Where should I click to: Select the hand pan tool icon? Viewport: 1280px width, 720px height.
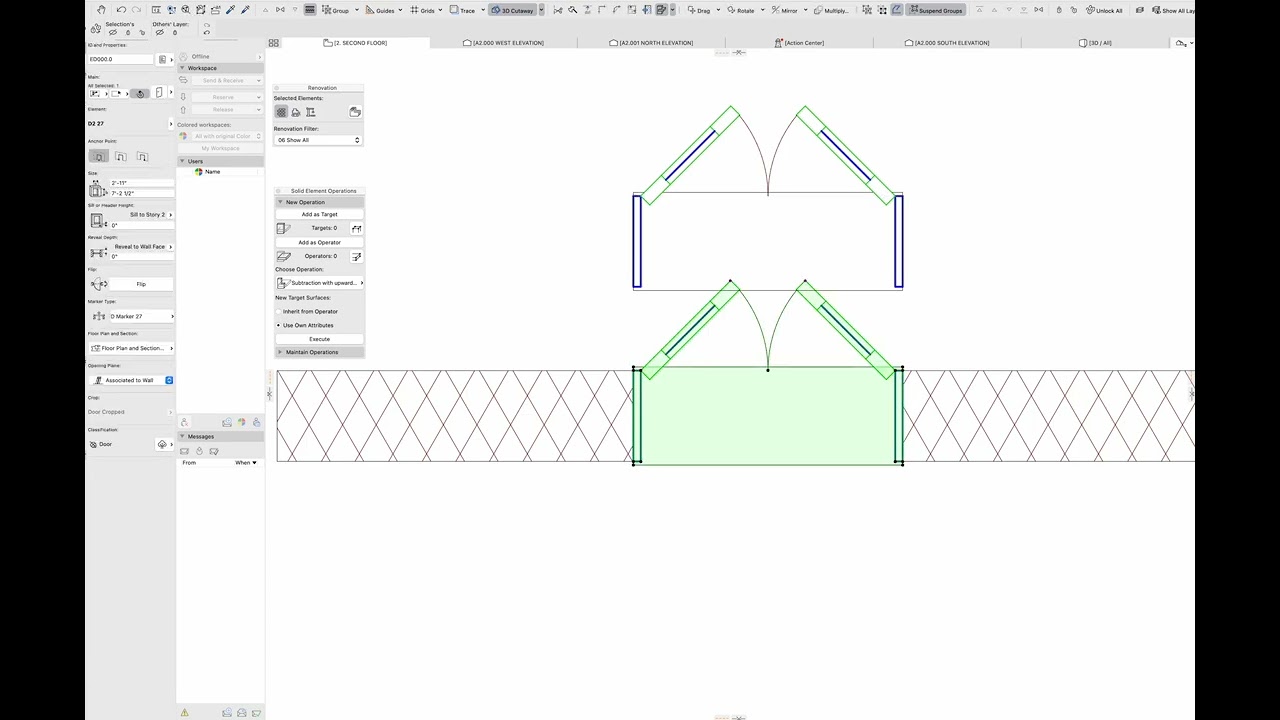(x=101, y=10)
